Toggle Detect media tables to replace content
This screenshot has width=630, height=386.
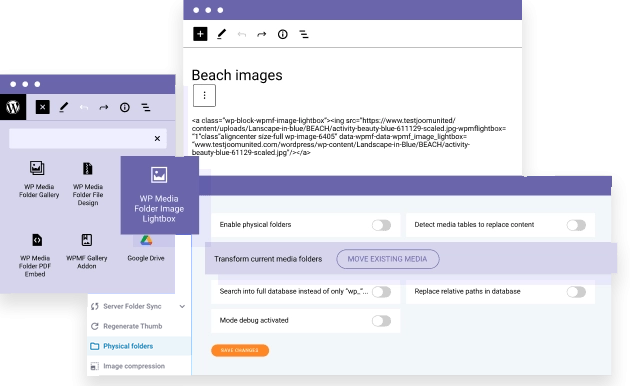pyautogui.click(x=576, y=225)
